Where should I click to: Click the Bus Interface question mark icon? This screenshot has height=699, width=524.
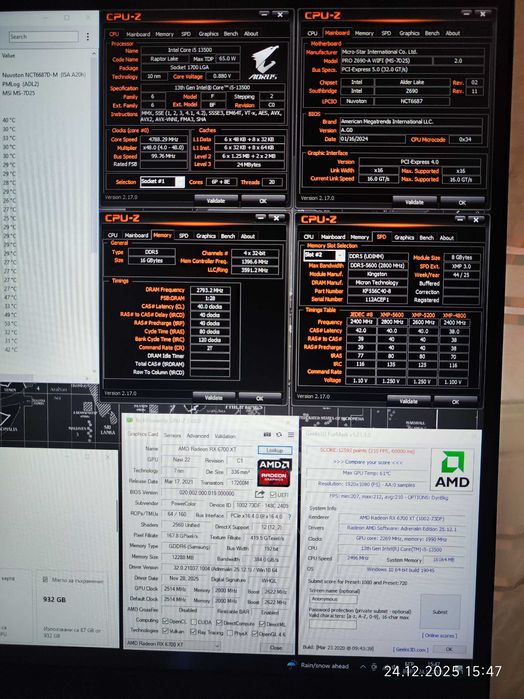(289, 516)
